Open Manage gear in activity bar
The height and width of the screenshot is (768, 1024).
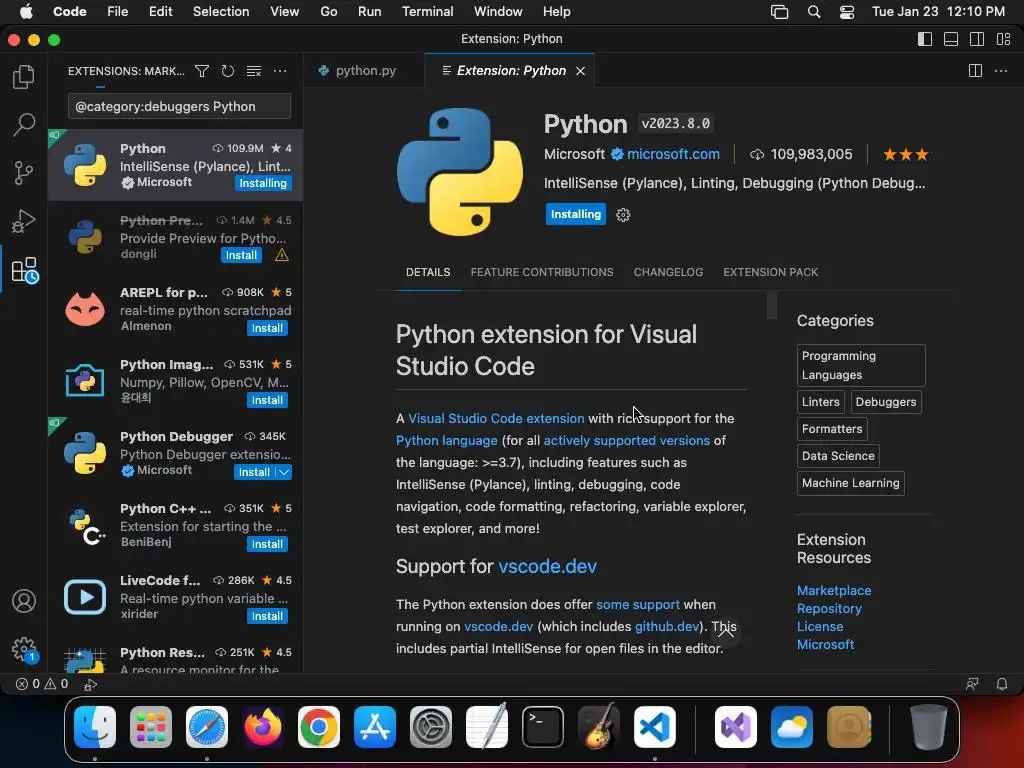point(25,649)
